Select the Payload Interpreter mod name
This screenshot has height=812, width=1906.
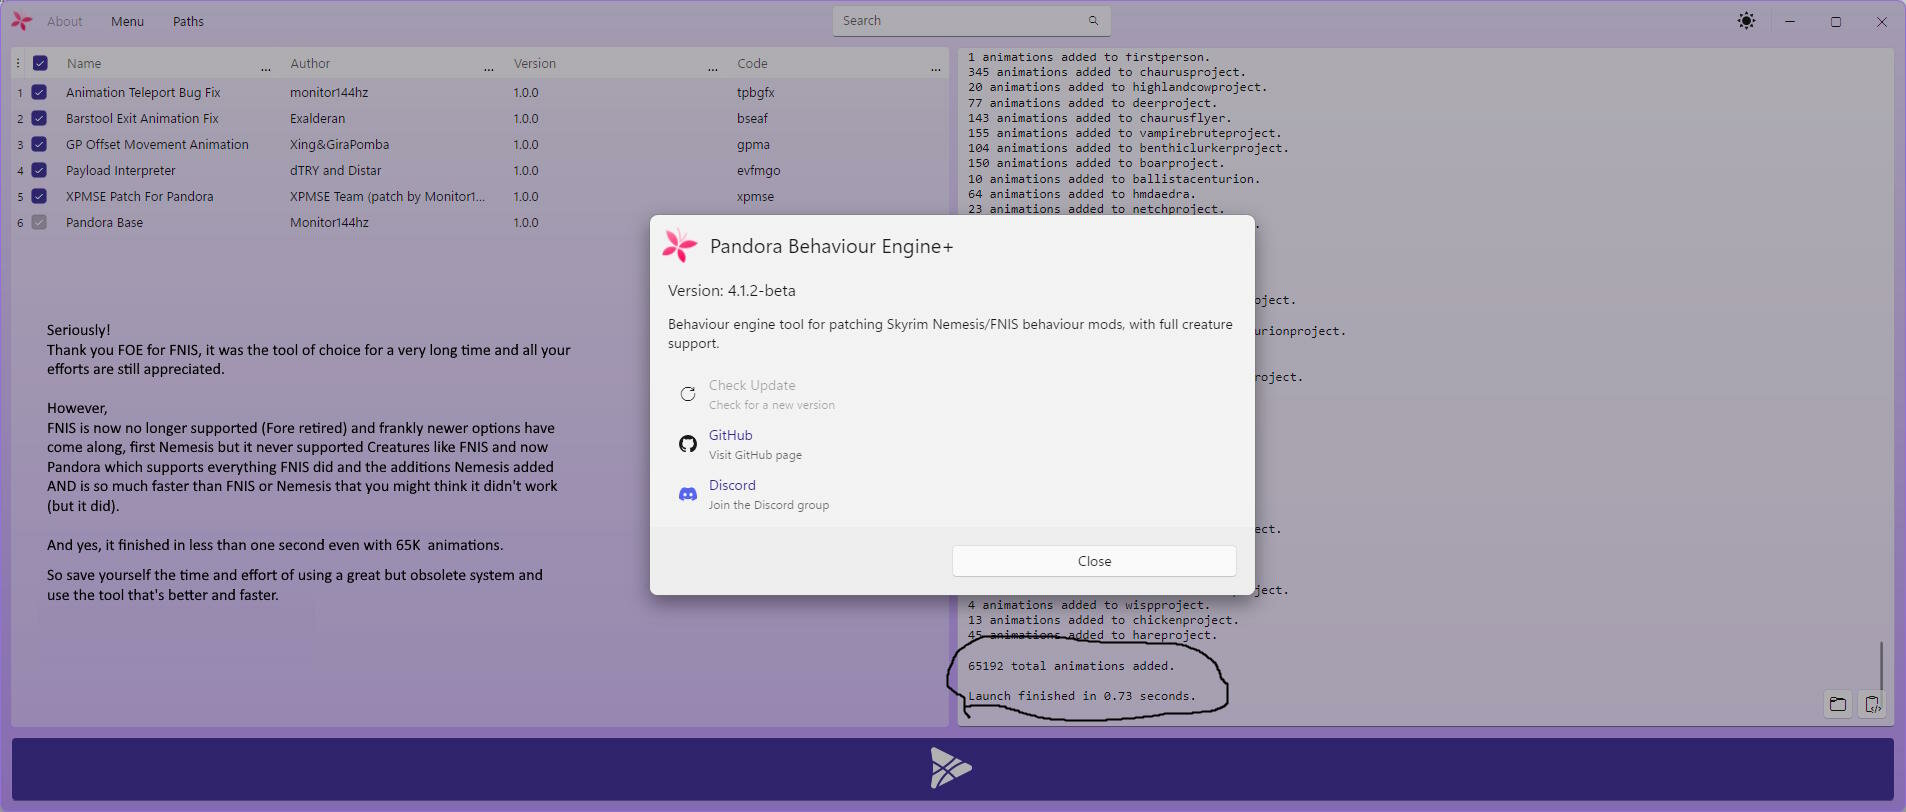[x=120, y=170]
